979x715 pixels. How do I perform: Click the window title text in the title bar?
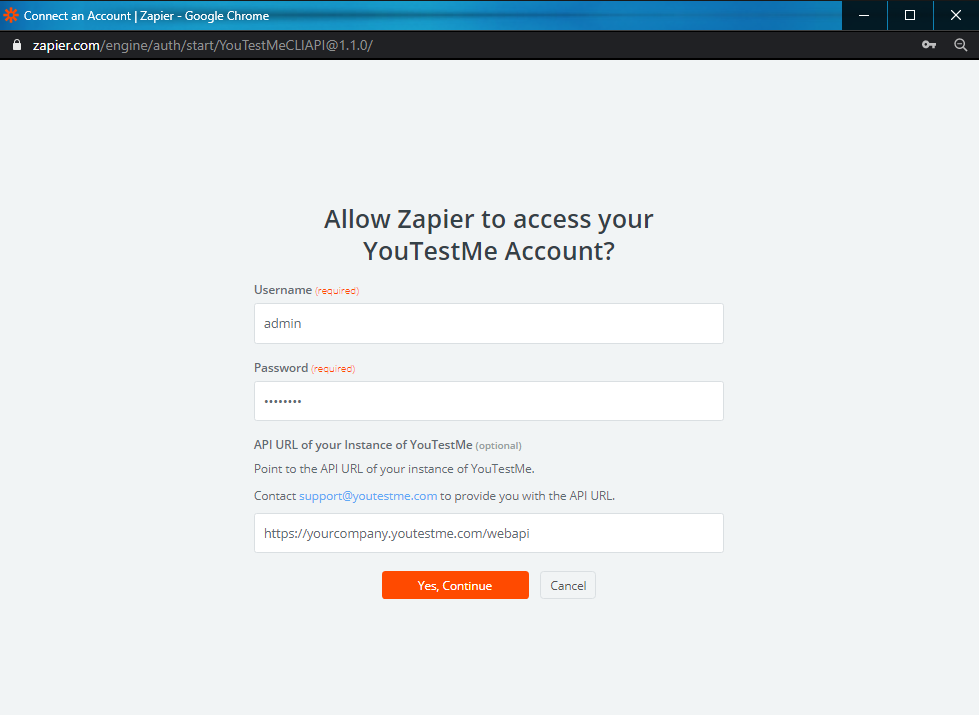[146, 15]
